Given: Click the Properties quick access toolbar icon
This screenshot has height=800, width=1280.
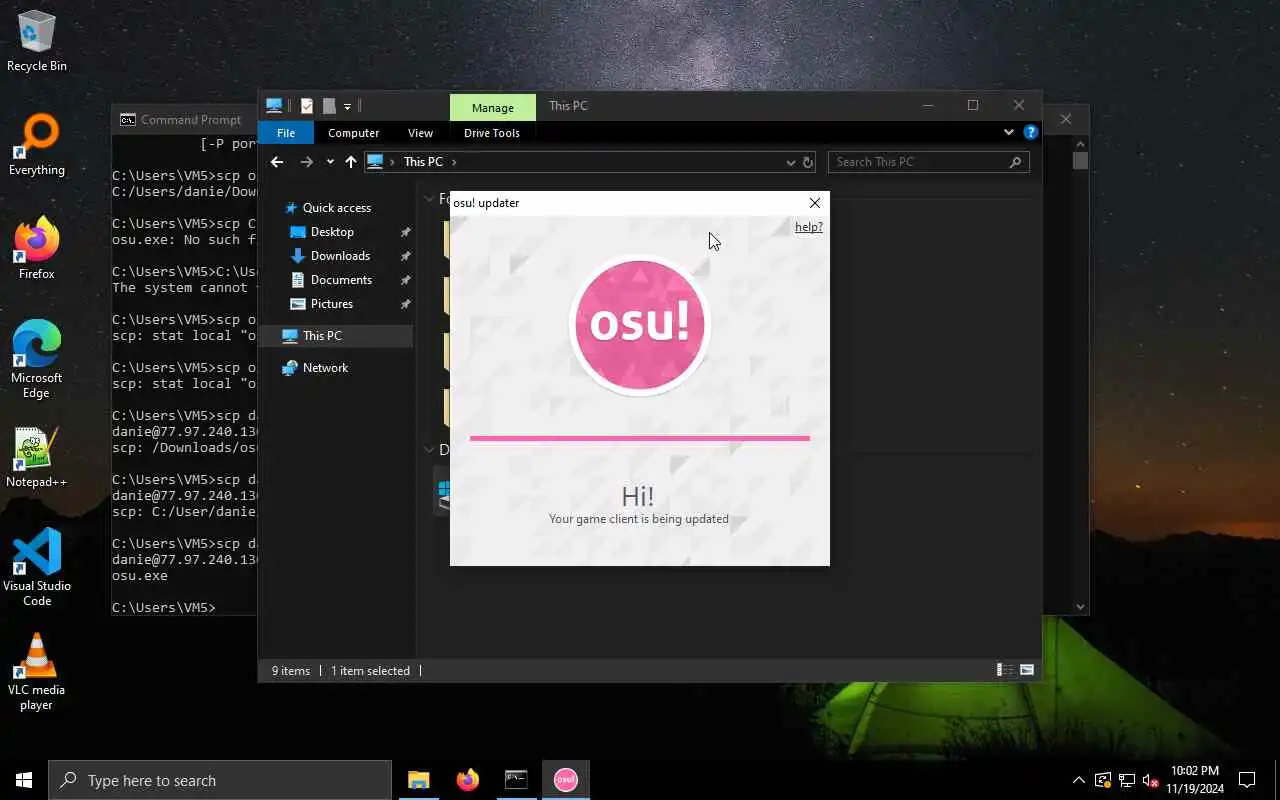Looking at the screenshot, I should (307, 106).
